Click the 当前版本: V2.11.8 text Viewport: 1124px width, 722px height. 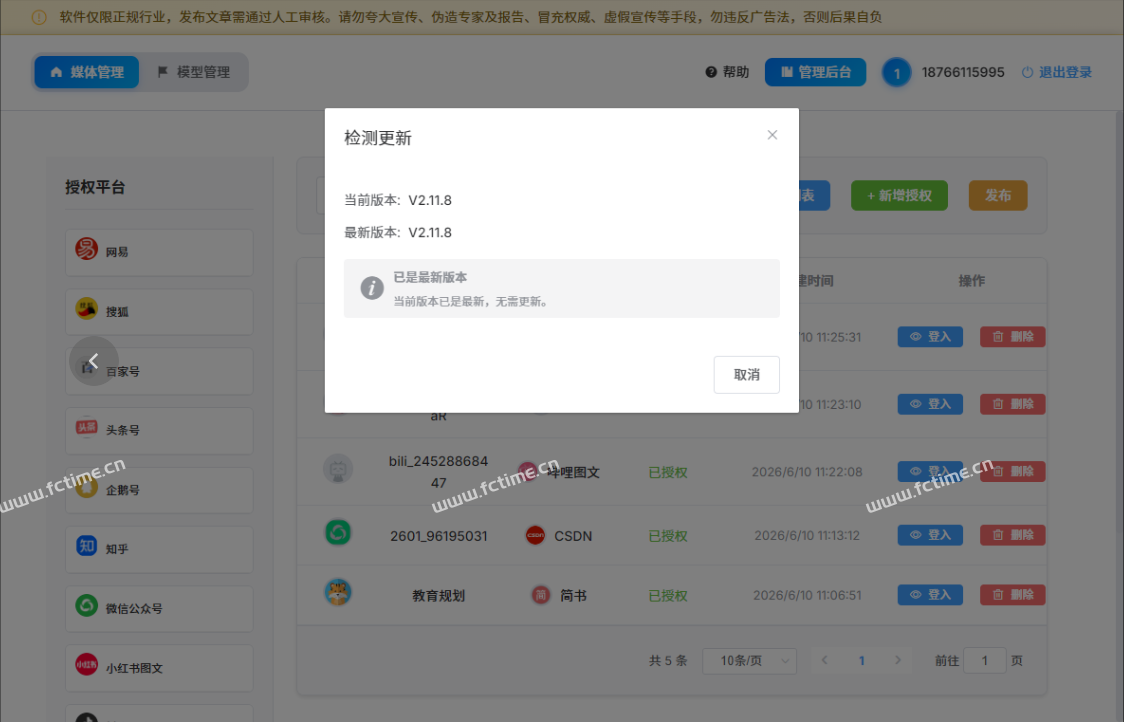click(x=398, y=200)
